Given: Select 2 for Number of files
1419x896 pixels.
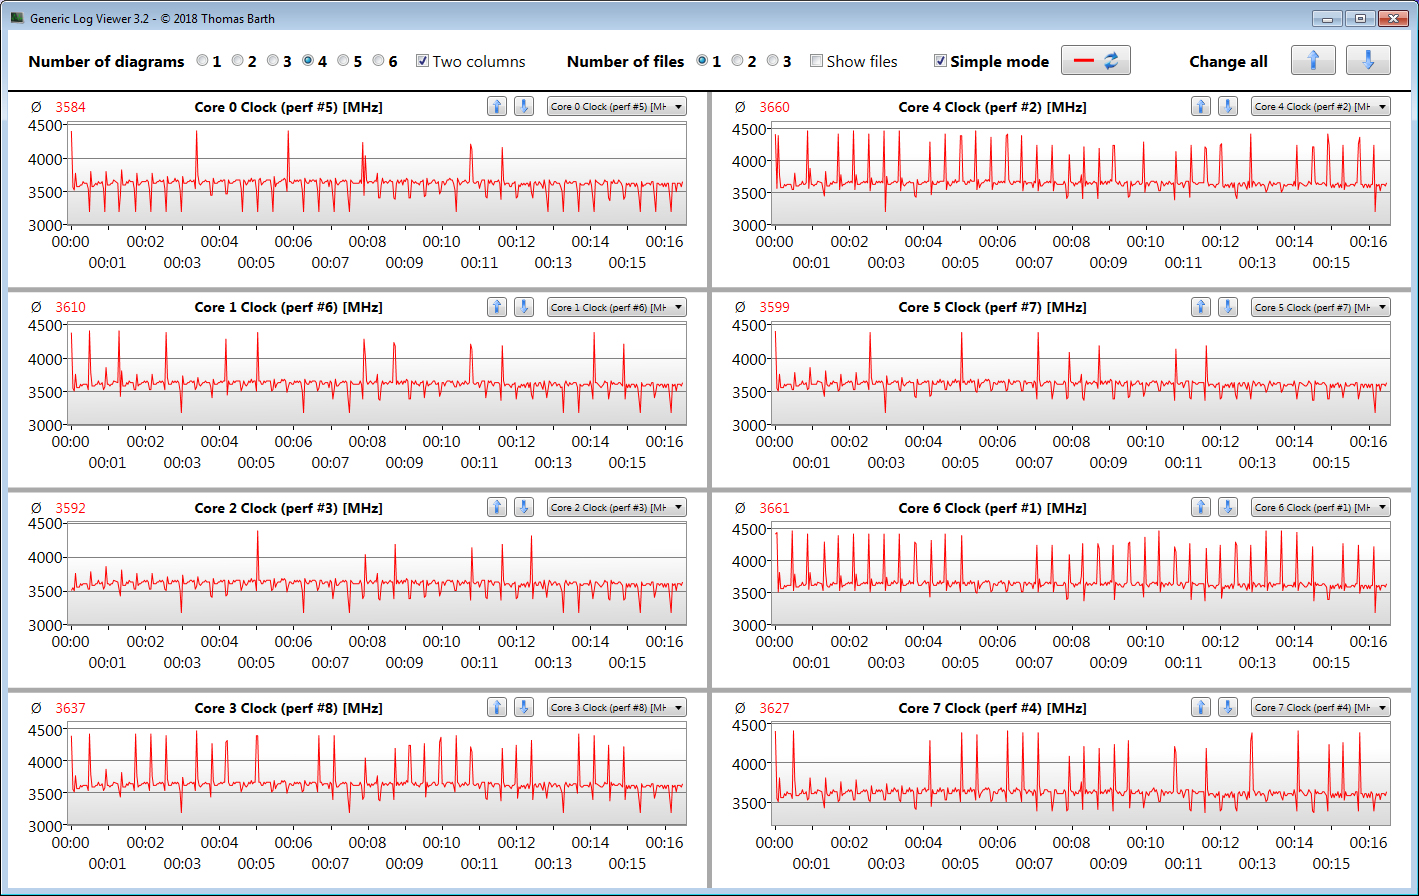Looking at the screenshot, I should click(x=737, y=61).
